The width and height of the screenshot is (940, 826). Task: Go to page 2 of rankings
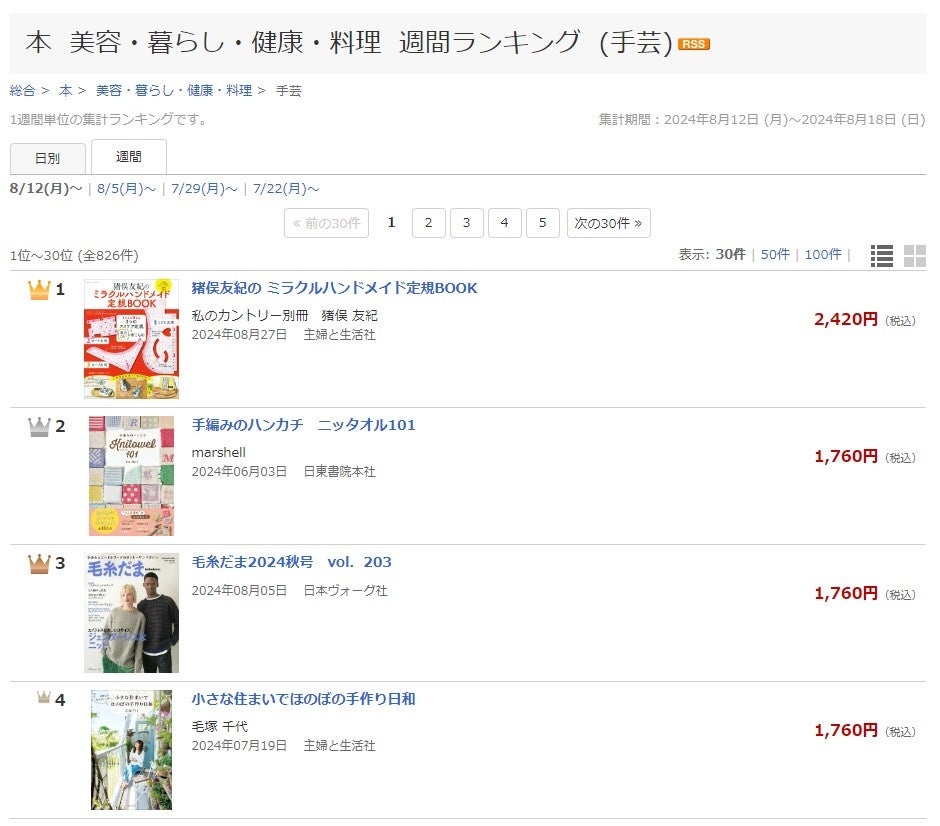(429, 223)
